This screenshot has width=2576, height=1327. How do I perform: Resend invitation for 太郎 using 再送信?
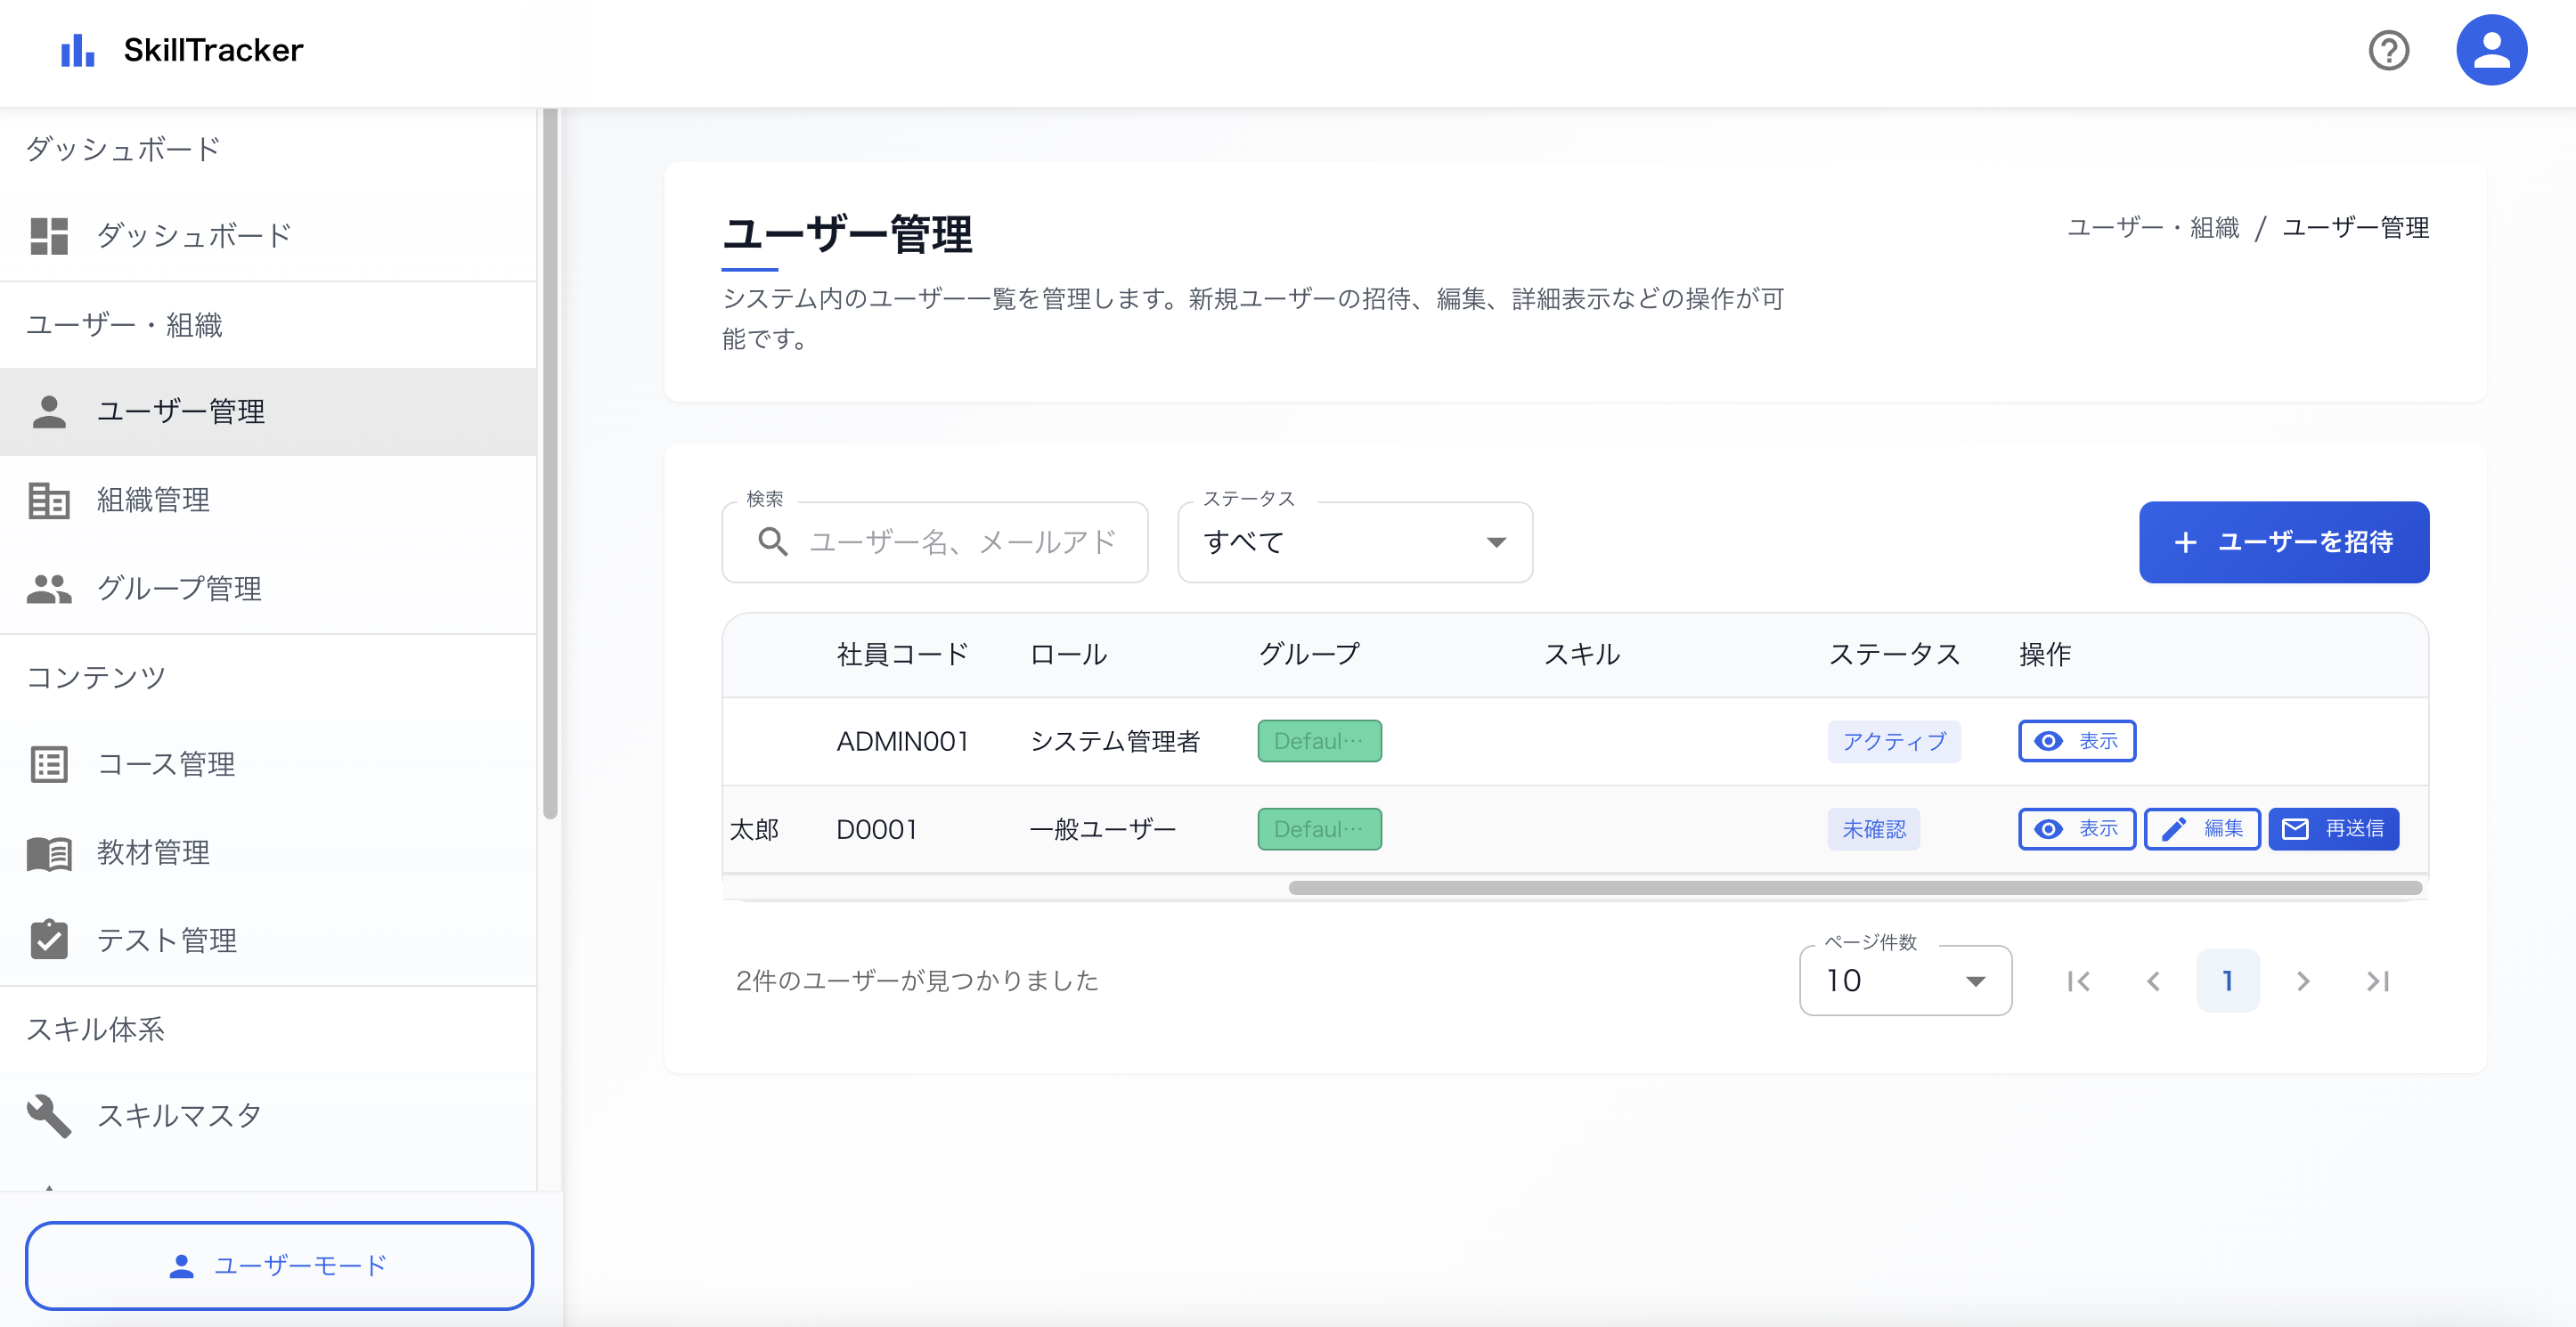point(2334,828)
